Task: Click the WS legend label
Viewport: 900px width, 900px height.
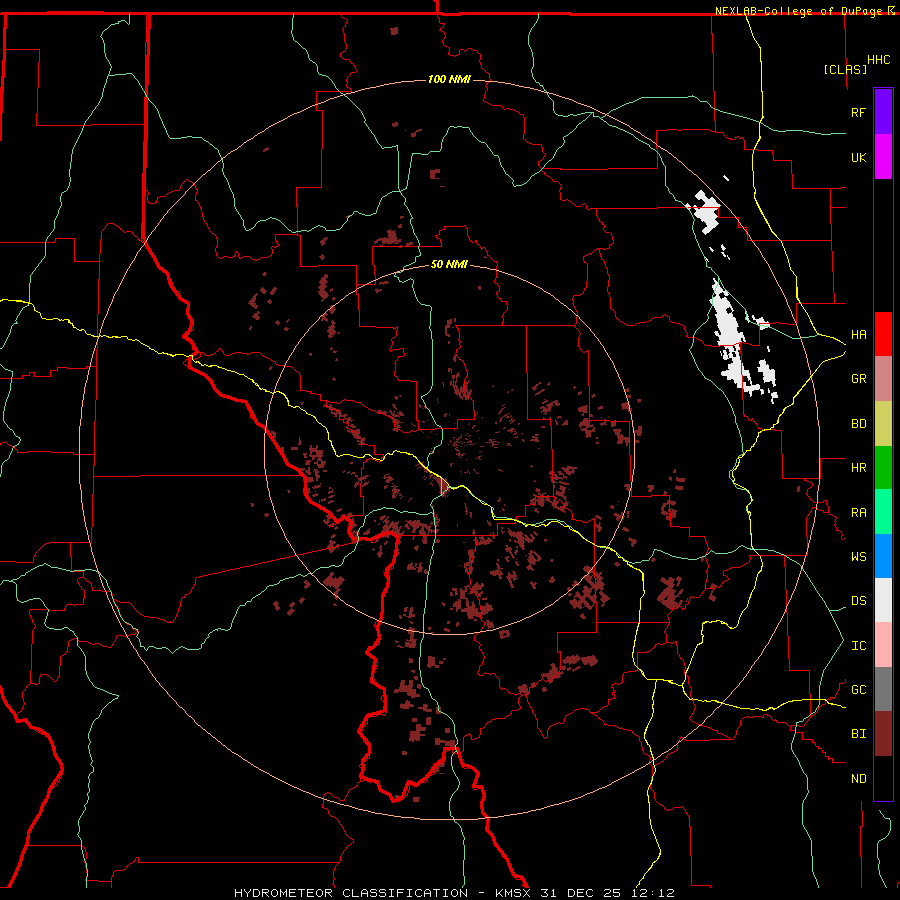Action: click(859, 556)
